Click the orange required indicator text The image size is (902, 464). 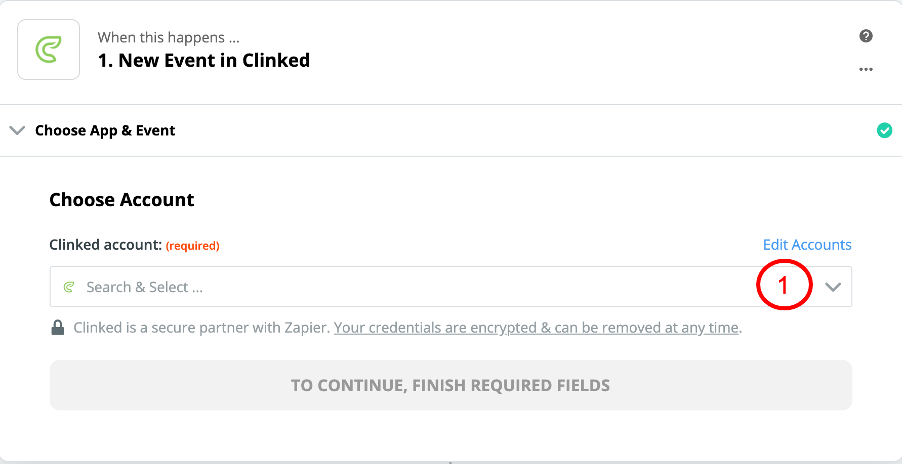pos(193,246)
